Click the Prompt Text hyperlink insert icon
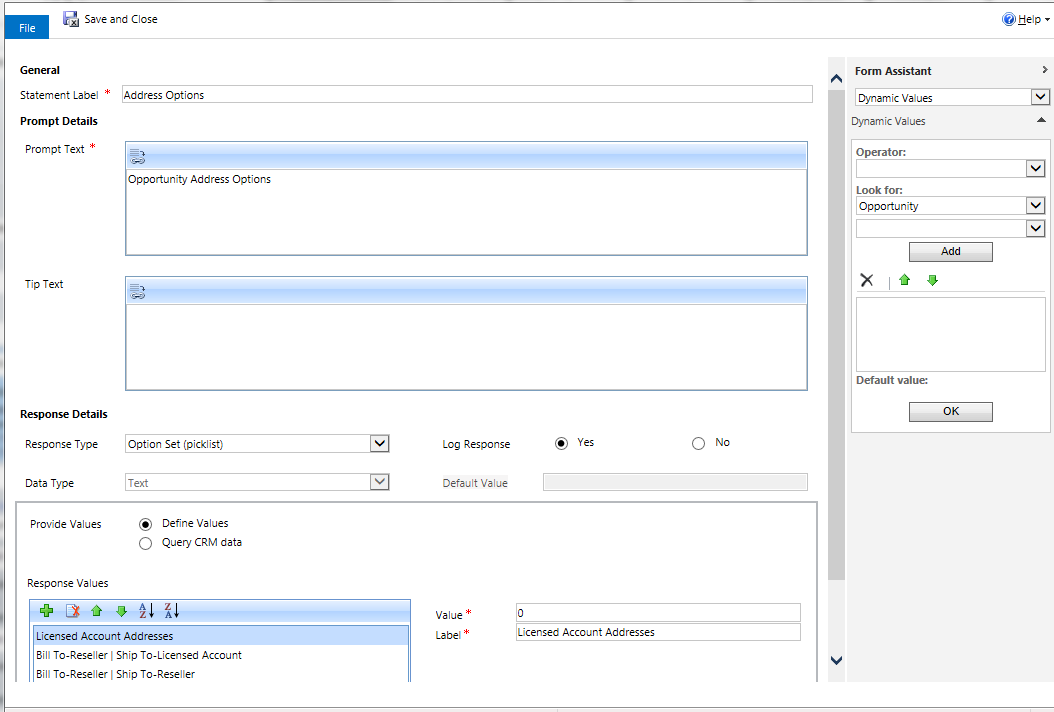1054x712 pixels. [x=138, y=155]
